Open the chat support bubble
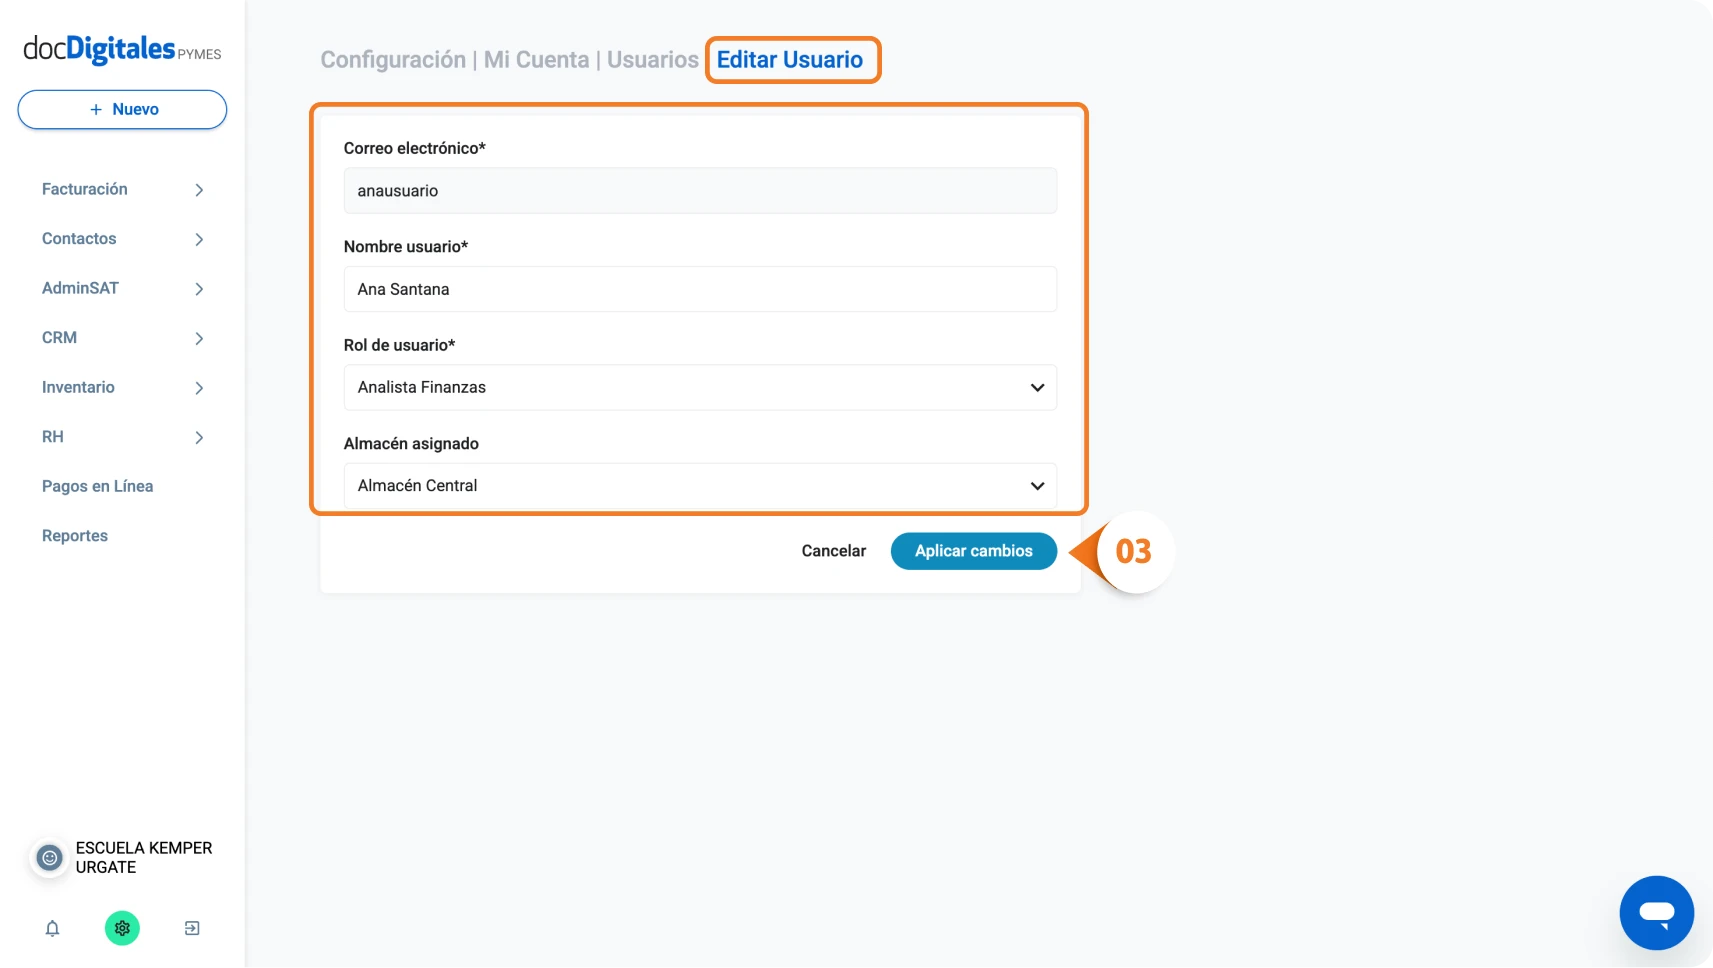The width and height of the screenshot is (1713, 968). point(1656,913)
